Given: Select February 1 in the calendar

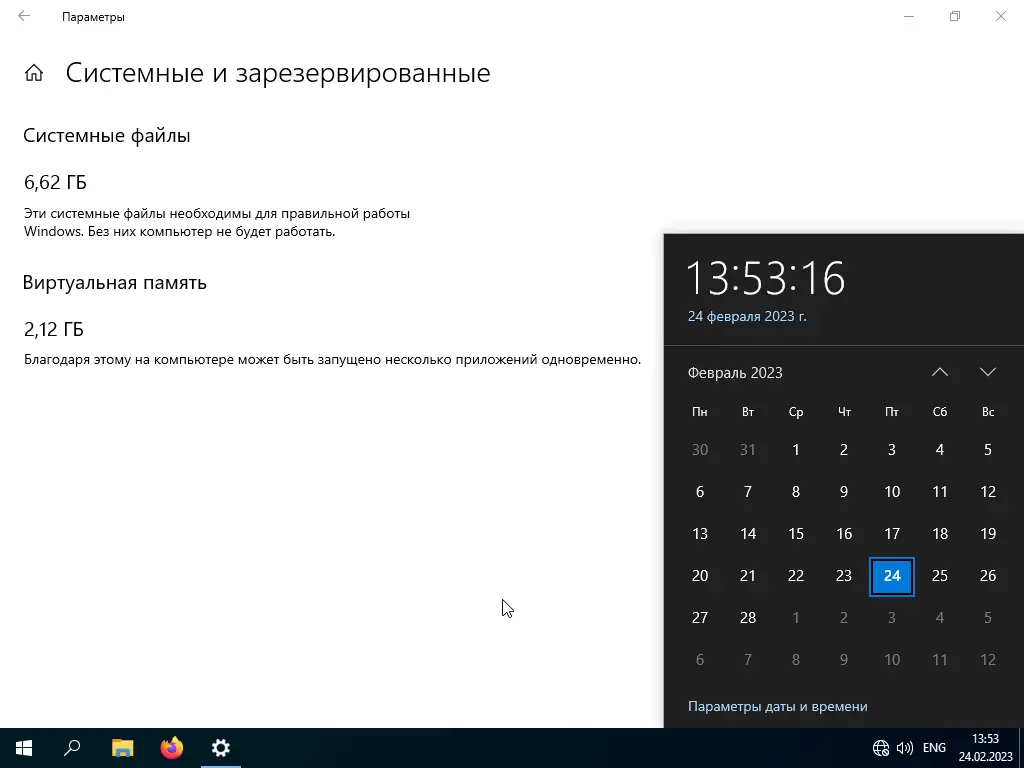Looking at the screenshot, I should [x=795, y=450].
